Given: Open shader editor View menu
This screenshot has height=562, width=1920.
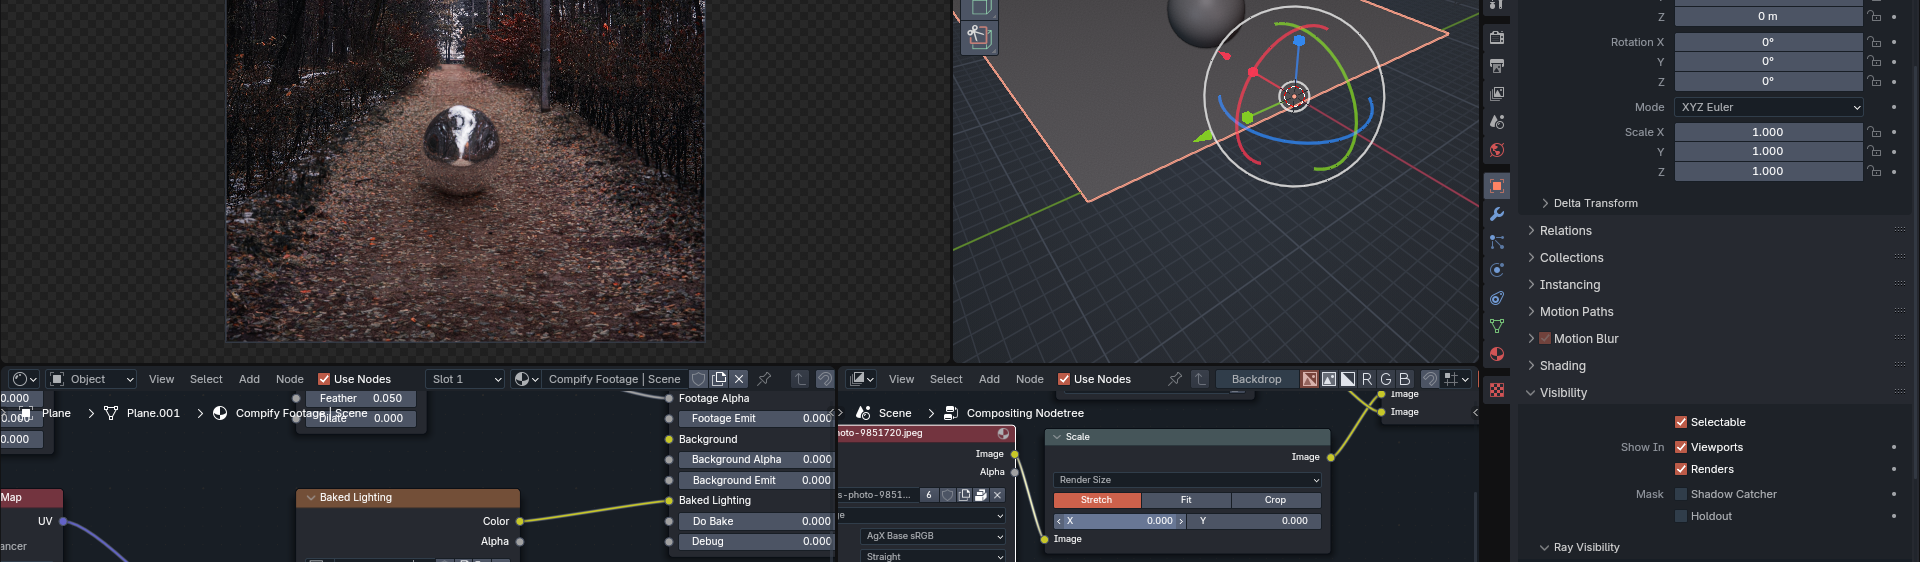Looking at the screenshot, I should [161, 379].
